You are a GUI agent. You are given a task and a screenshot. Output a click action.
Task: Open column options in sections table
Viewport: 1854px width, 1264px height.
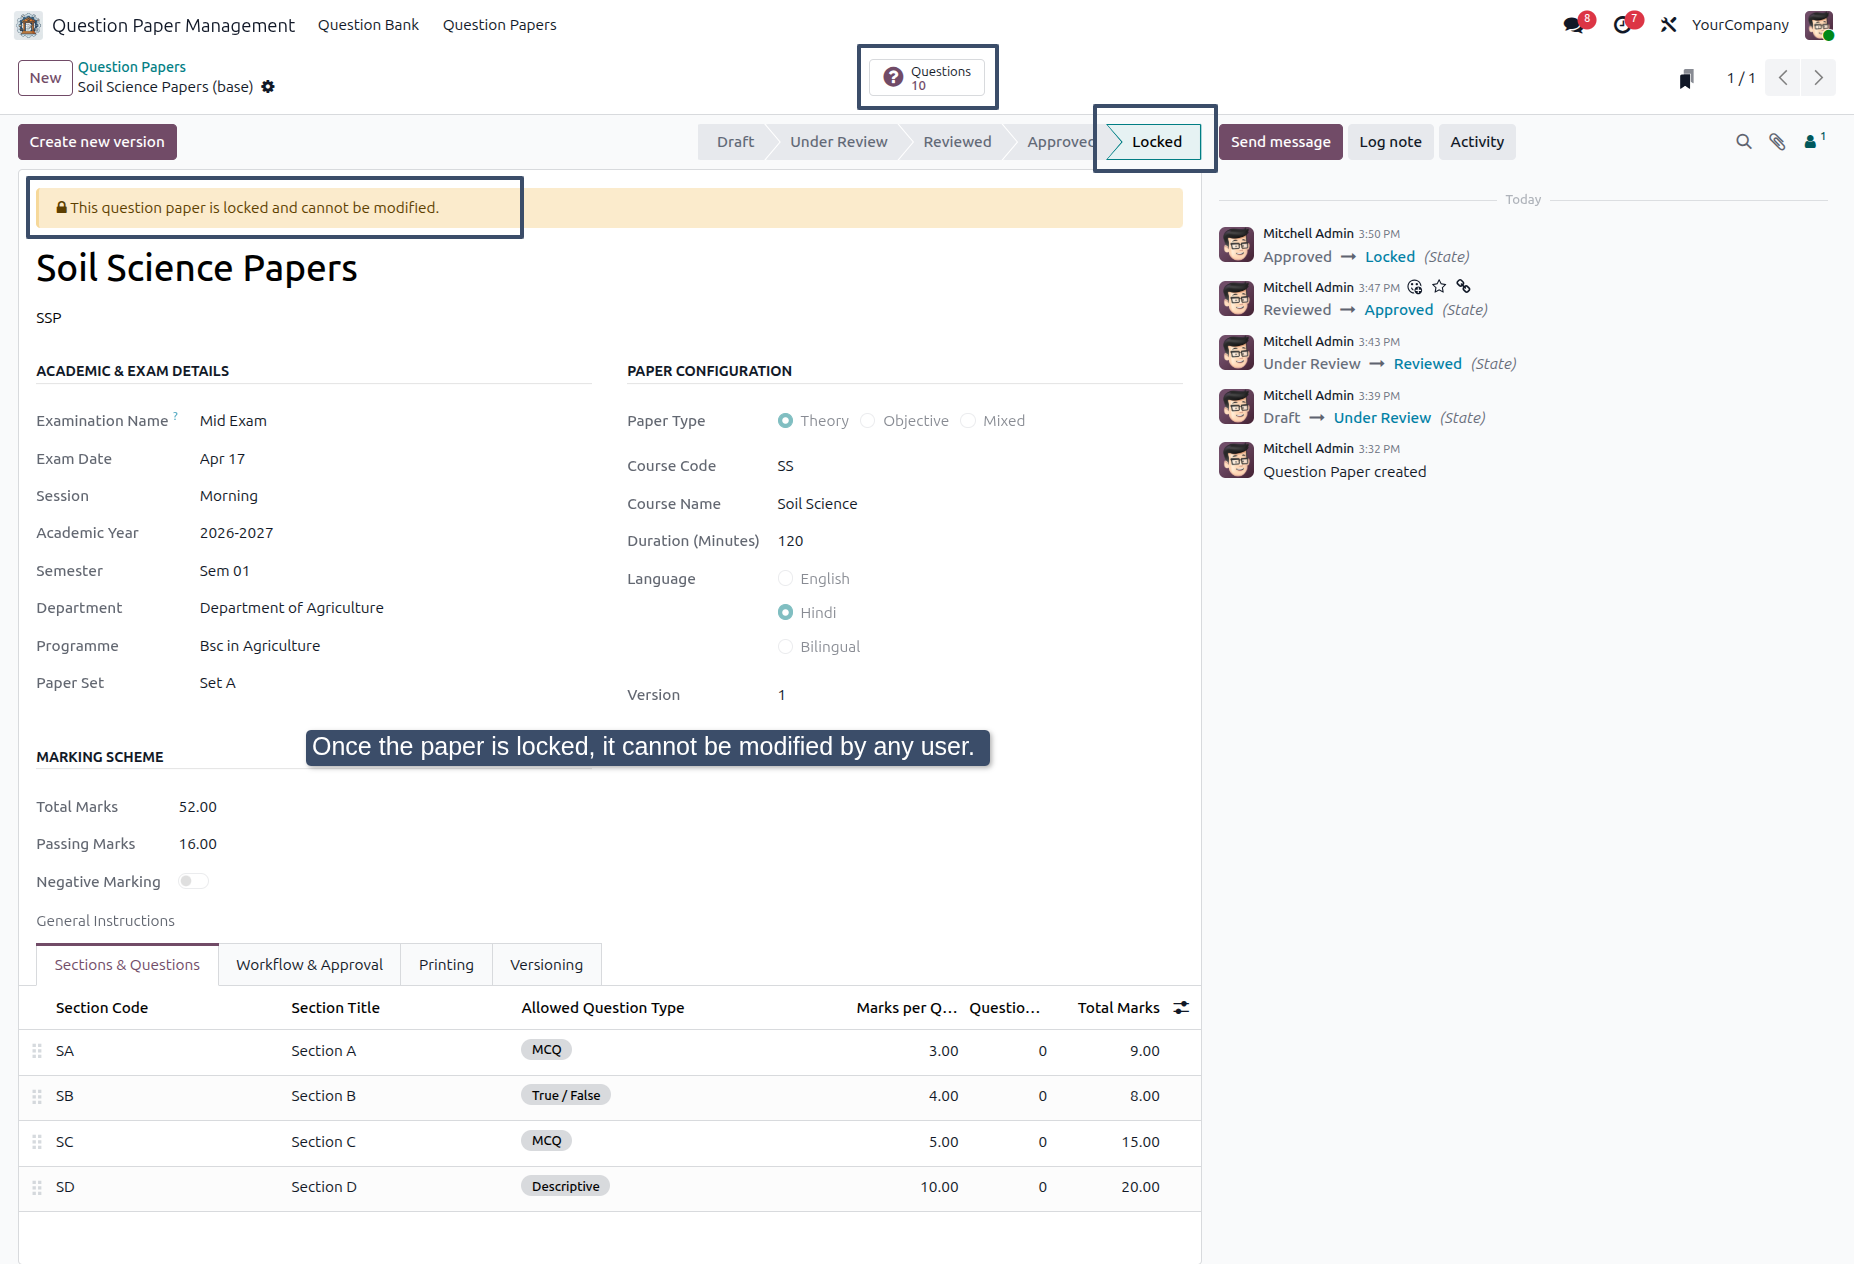(1181, 1008)
